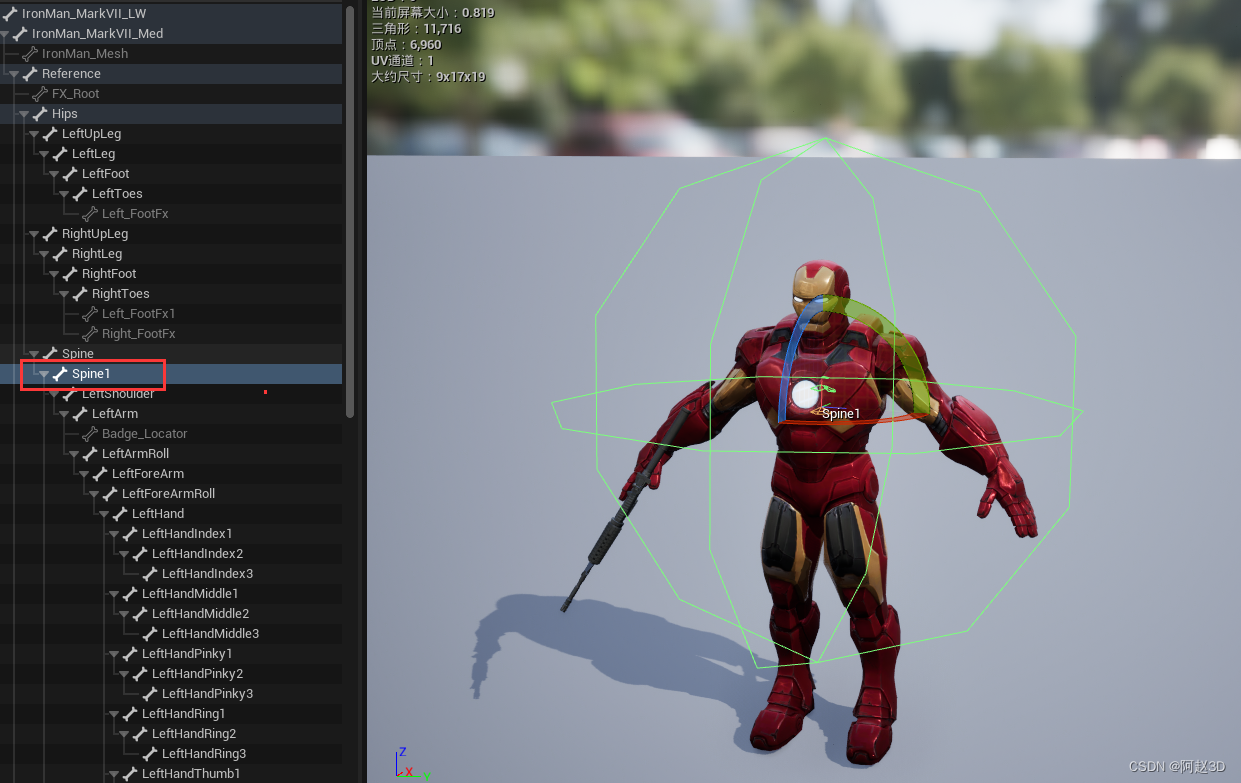The width and height of the screenshot is (1241, 783).
Task: Click the bone icon beside Hips
Action: pos(40,114)
